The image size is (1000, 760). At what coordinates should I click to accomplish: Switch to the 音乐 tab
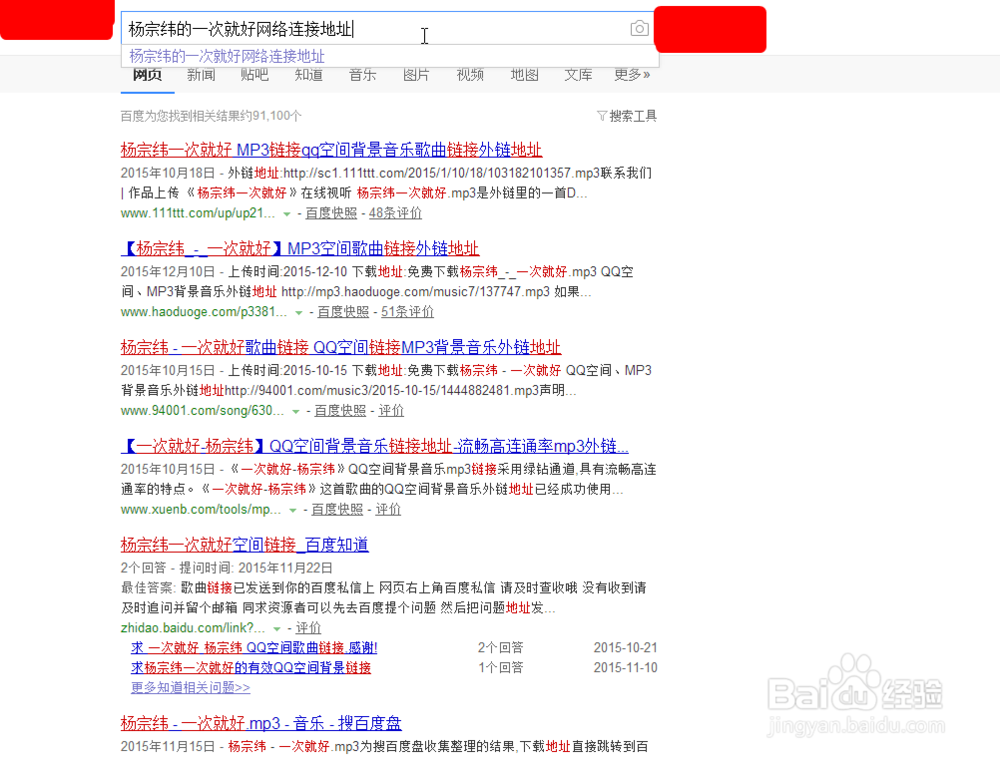pos(362,75)
